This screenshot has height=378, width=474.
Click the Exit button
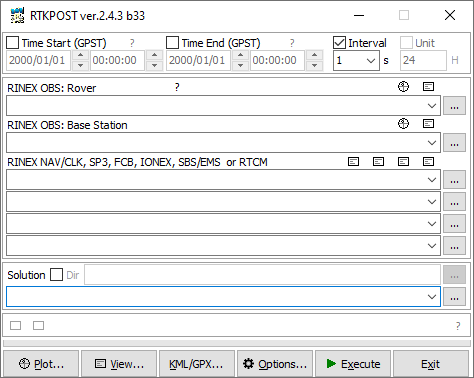coord(431,364)
